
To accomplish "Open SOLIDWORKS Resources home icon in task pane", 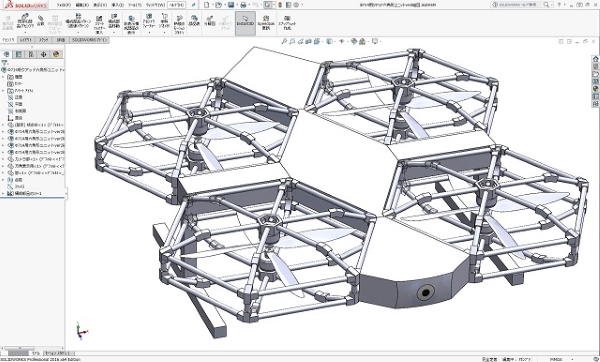I will 595,59.
